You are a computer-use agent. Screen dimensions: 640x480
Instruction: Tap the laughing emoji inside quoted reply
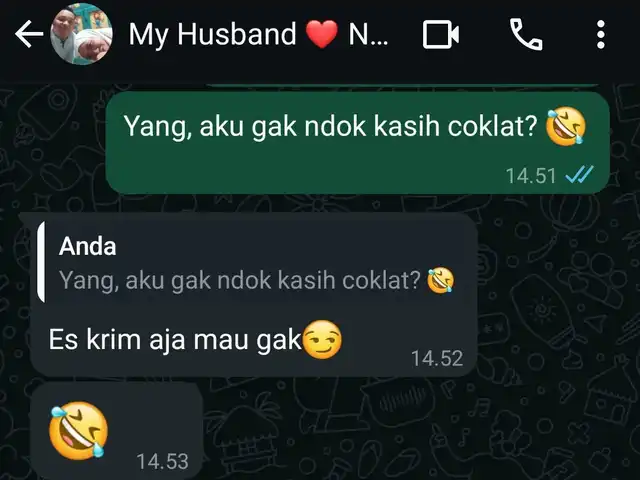(x=441, y=281)
